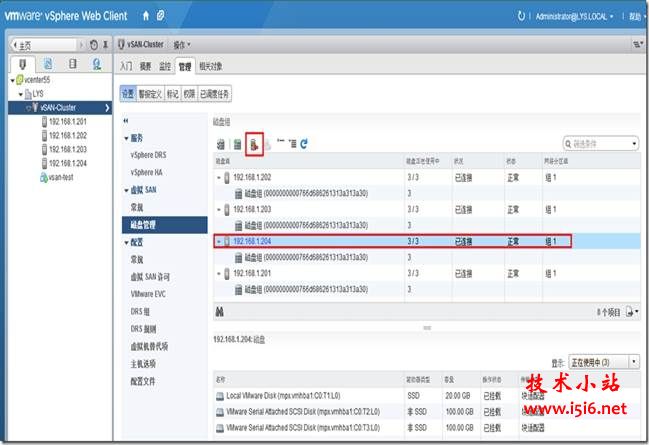
Task: Open navigator history clock icon
Action: click(x=94, y=45)
